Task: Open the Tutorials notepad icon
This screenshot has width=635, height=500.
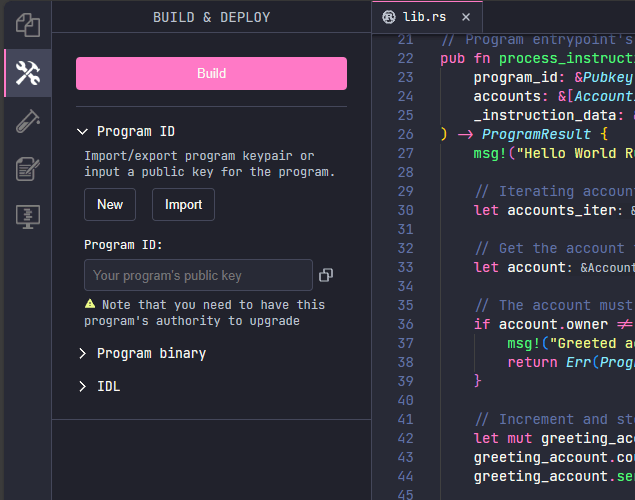Action: [27, 169]
